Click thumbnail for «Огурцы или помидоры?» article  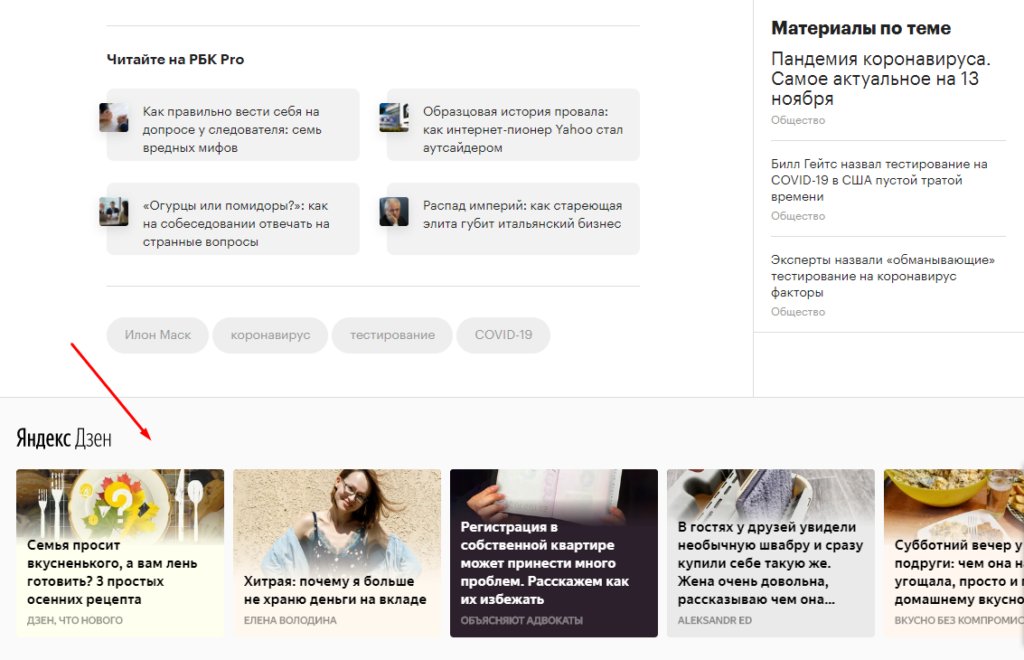point(114,212)
